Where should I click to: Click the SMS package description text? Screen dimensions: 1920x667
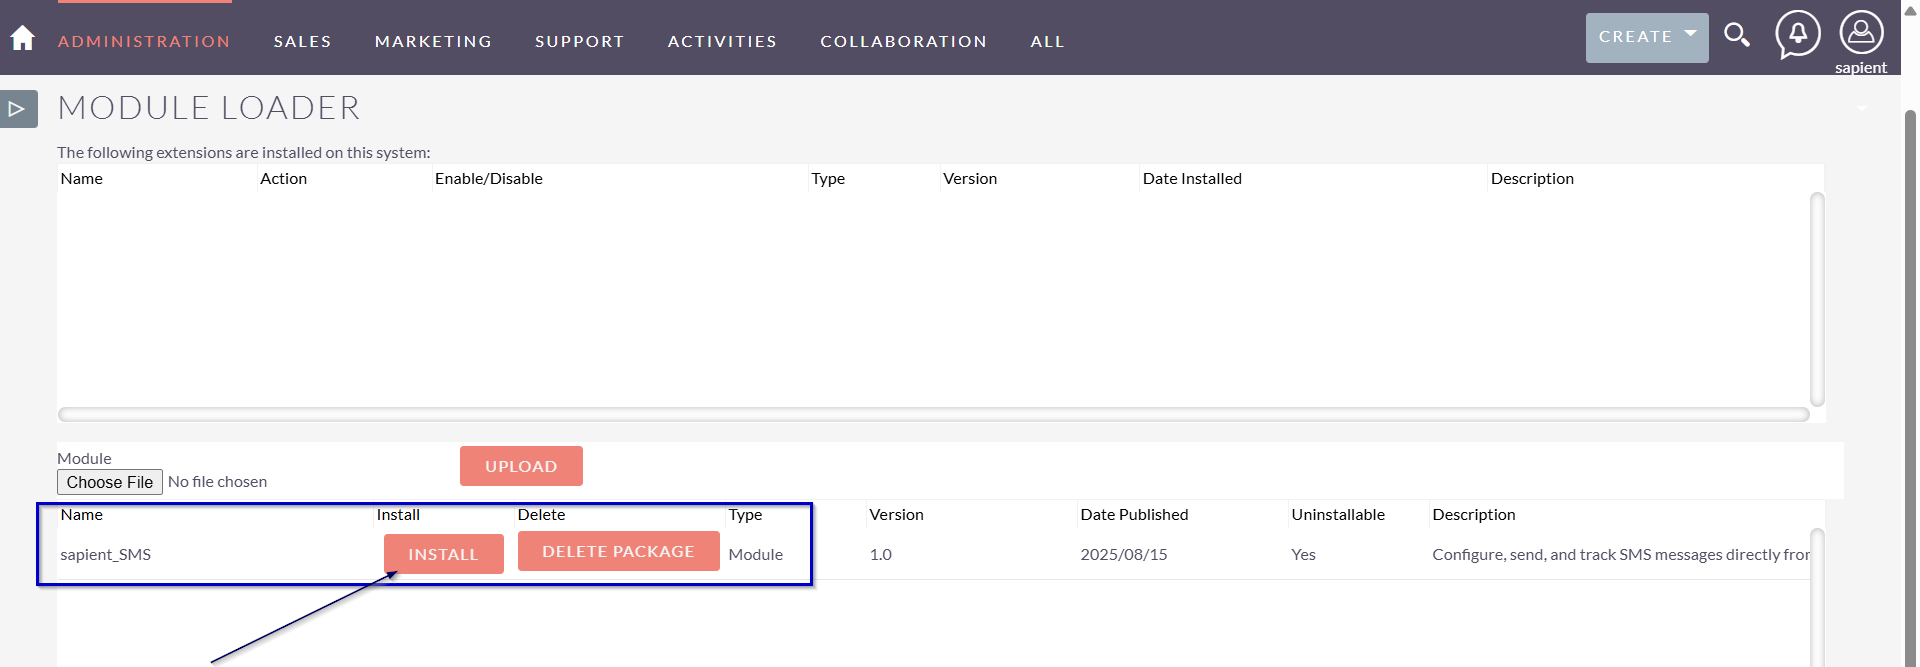(x=1621, y=554)
